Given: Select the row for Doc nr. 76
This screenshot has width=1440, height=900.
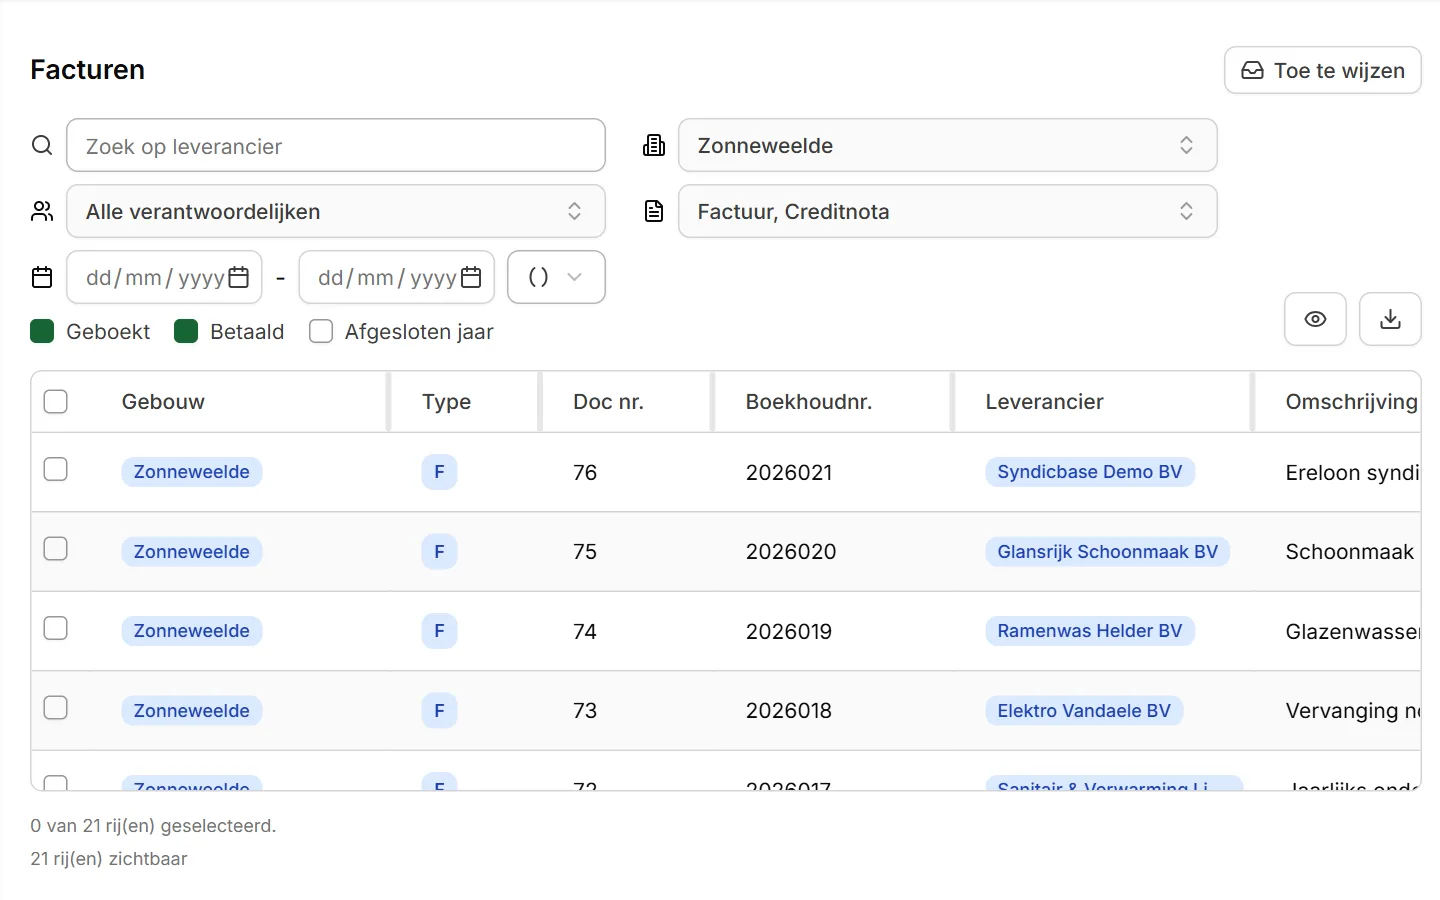Looking at the screenshot, I should pyautogui.click(x=56, y=469).
